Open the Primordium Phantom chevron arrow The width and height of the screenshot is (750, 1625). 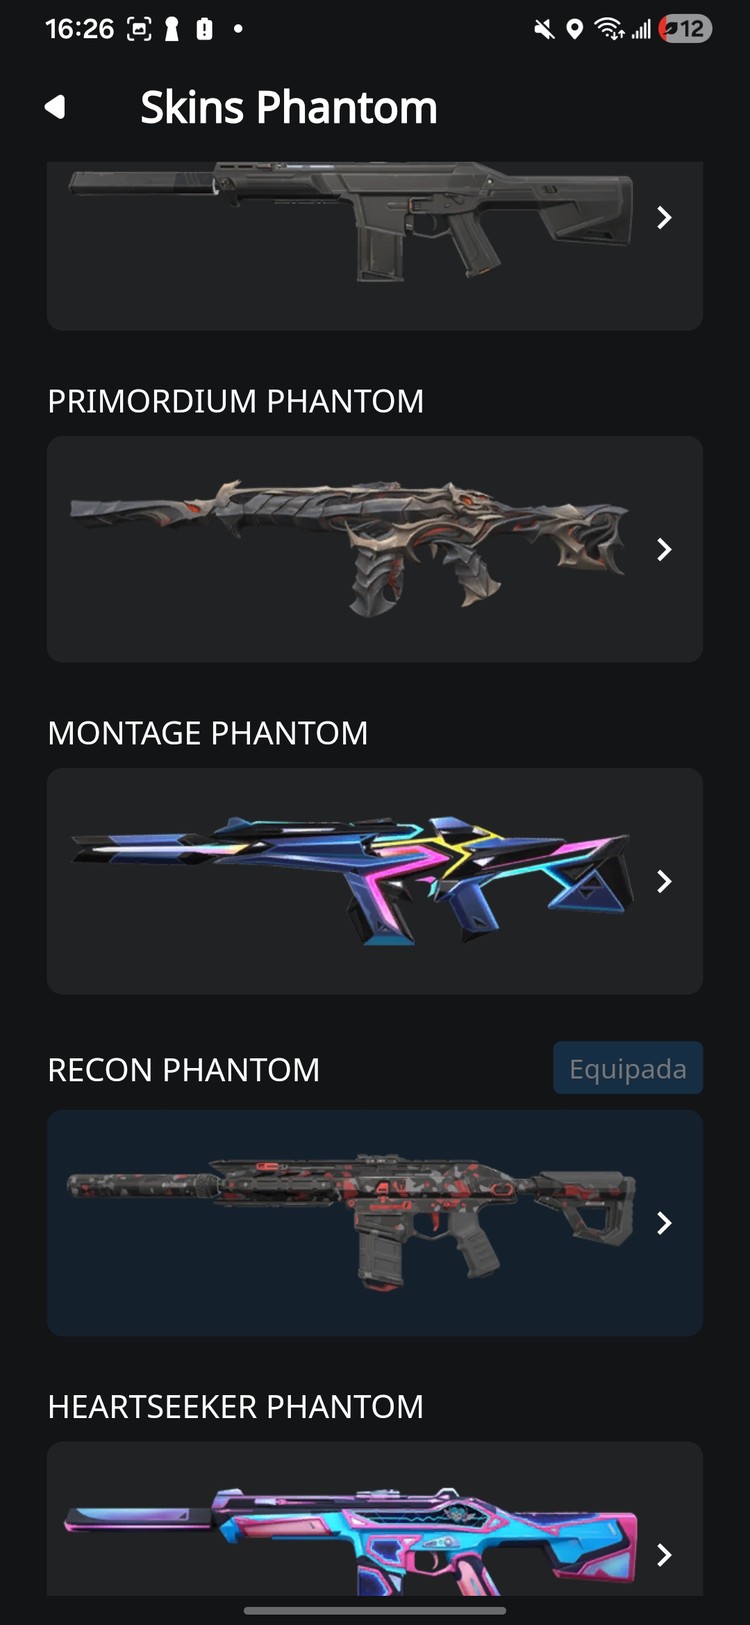tap(664, 549)
